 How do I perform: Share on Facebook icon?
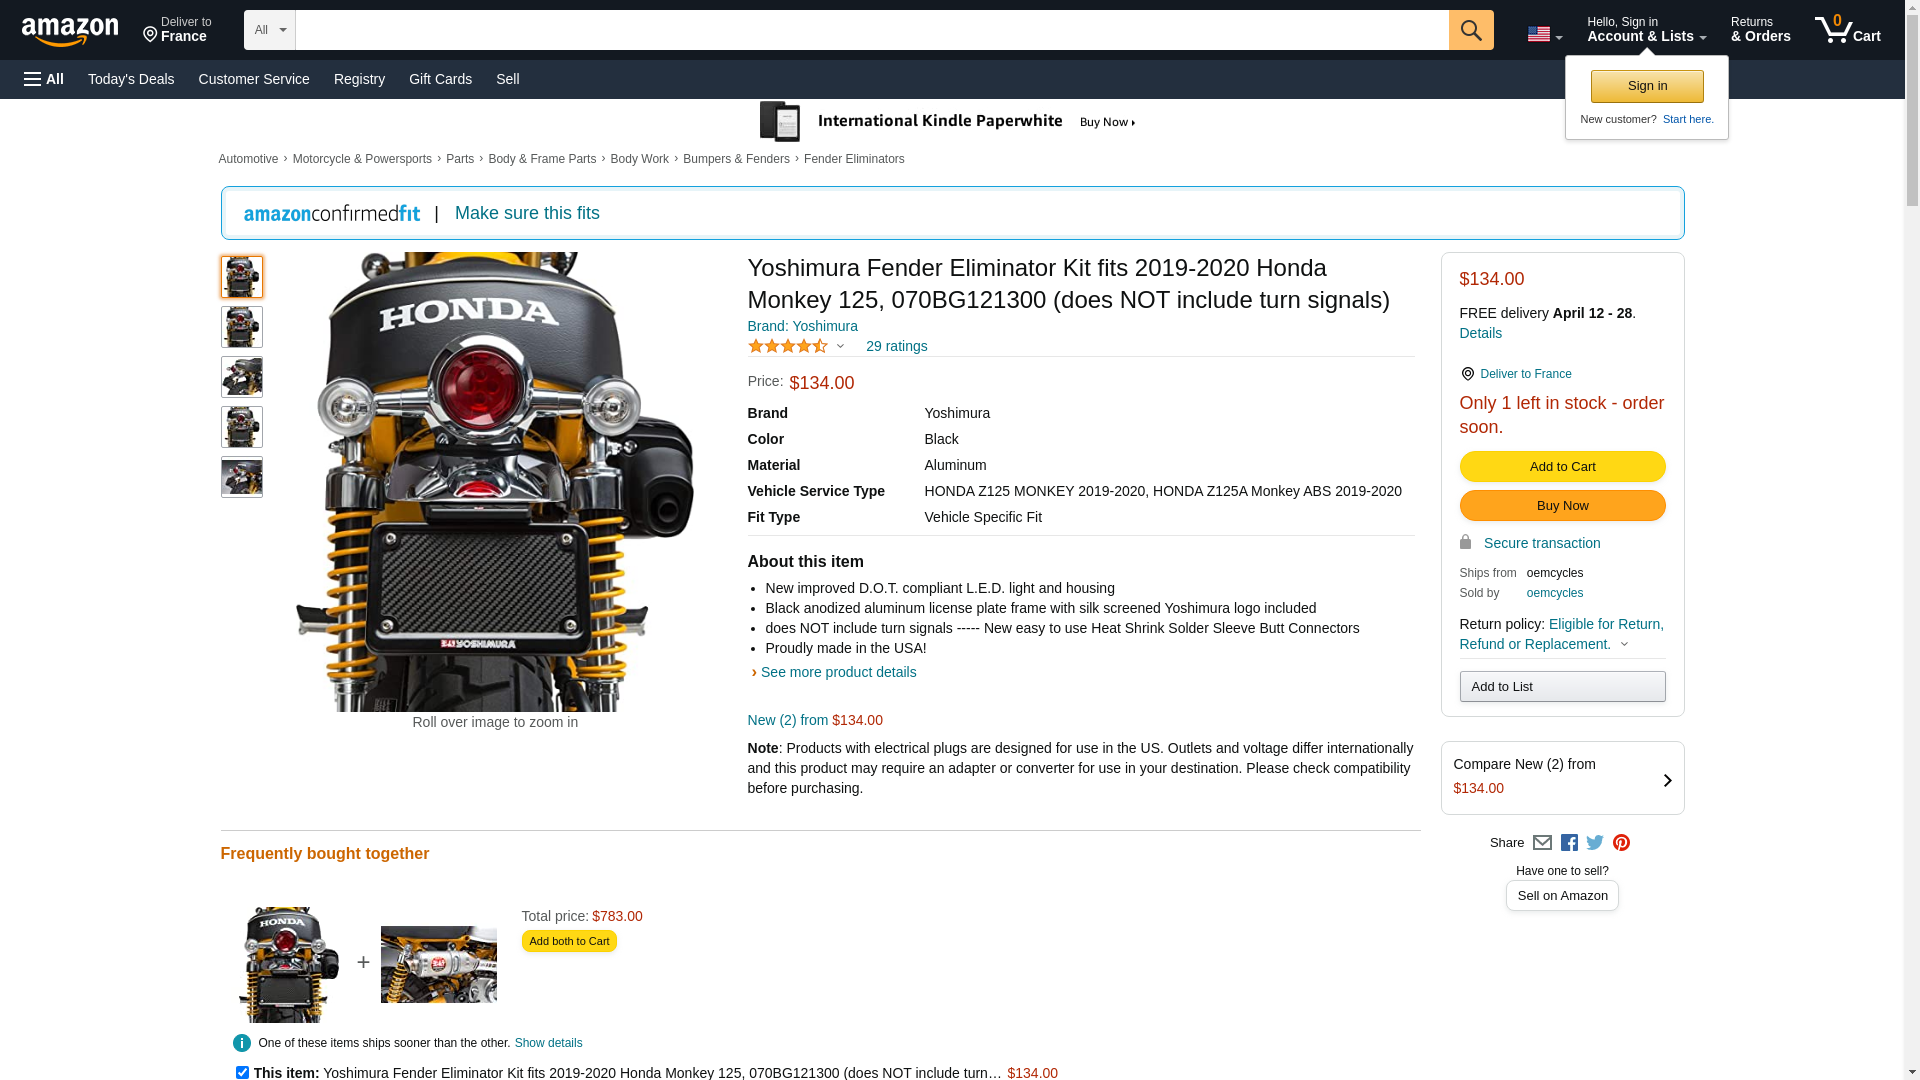pos(1569,843)
